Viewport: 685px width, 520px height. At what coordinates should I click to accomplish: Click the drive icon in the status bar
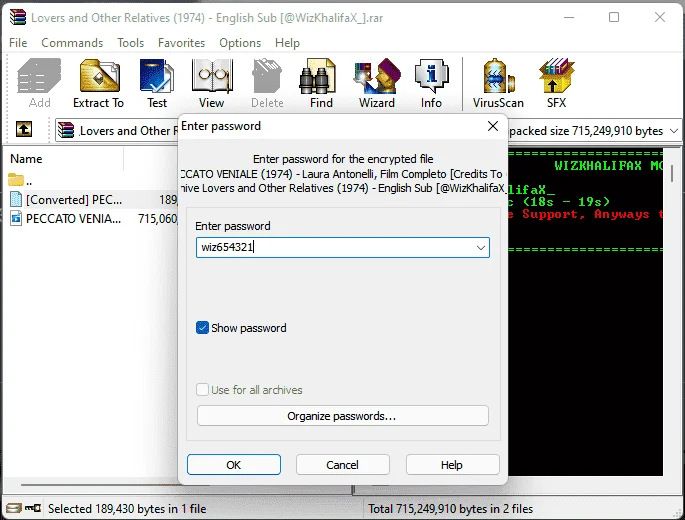[x=14, y=508]
